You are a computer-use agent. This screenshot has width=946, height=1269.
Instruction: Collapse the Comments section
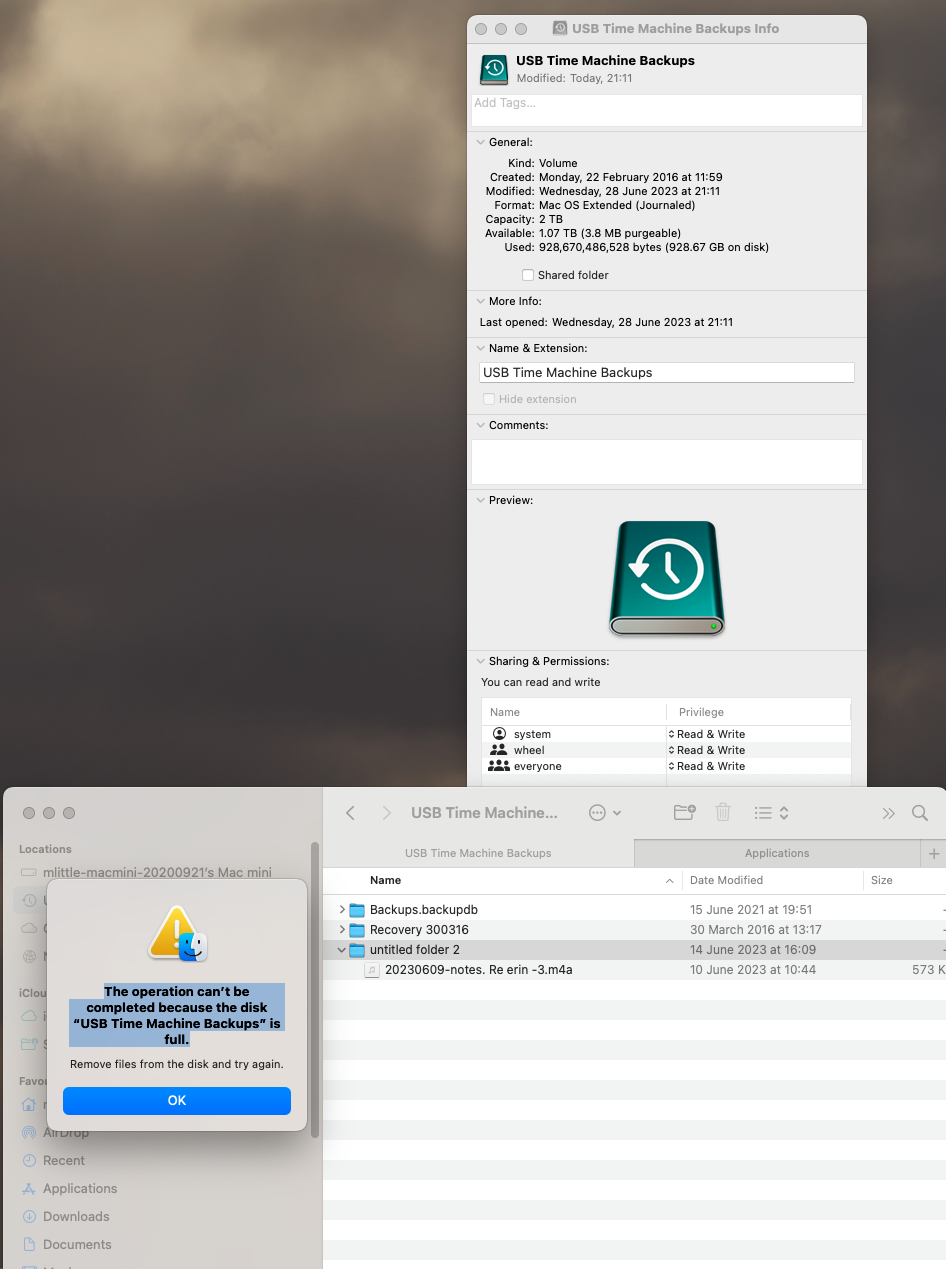480,425
